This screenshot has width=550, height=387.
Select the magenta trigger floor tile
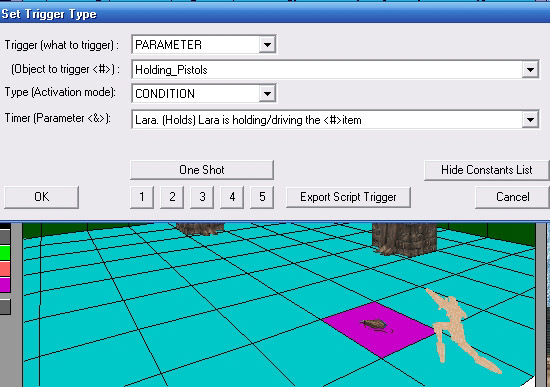[379, 330]
